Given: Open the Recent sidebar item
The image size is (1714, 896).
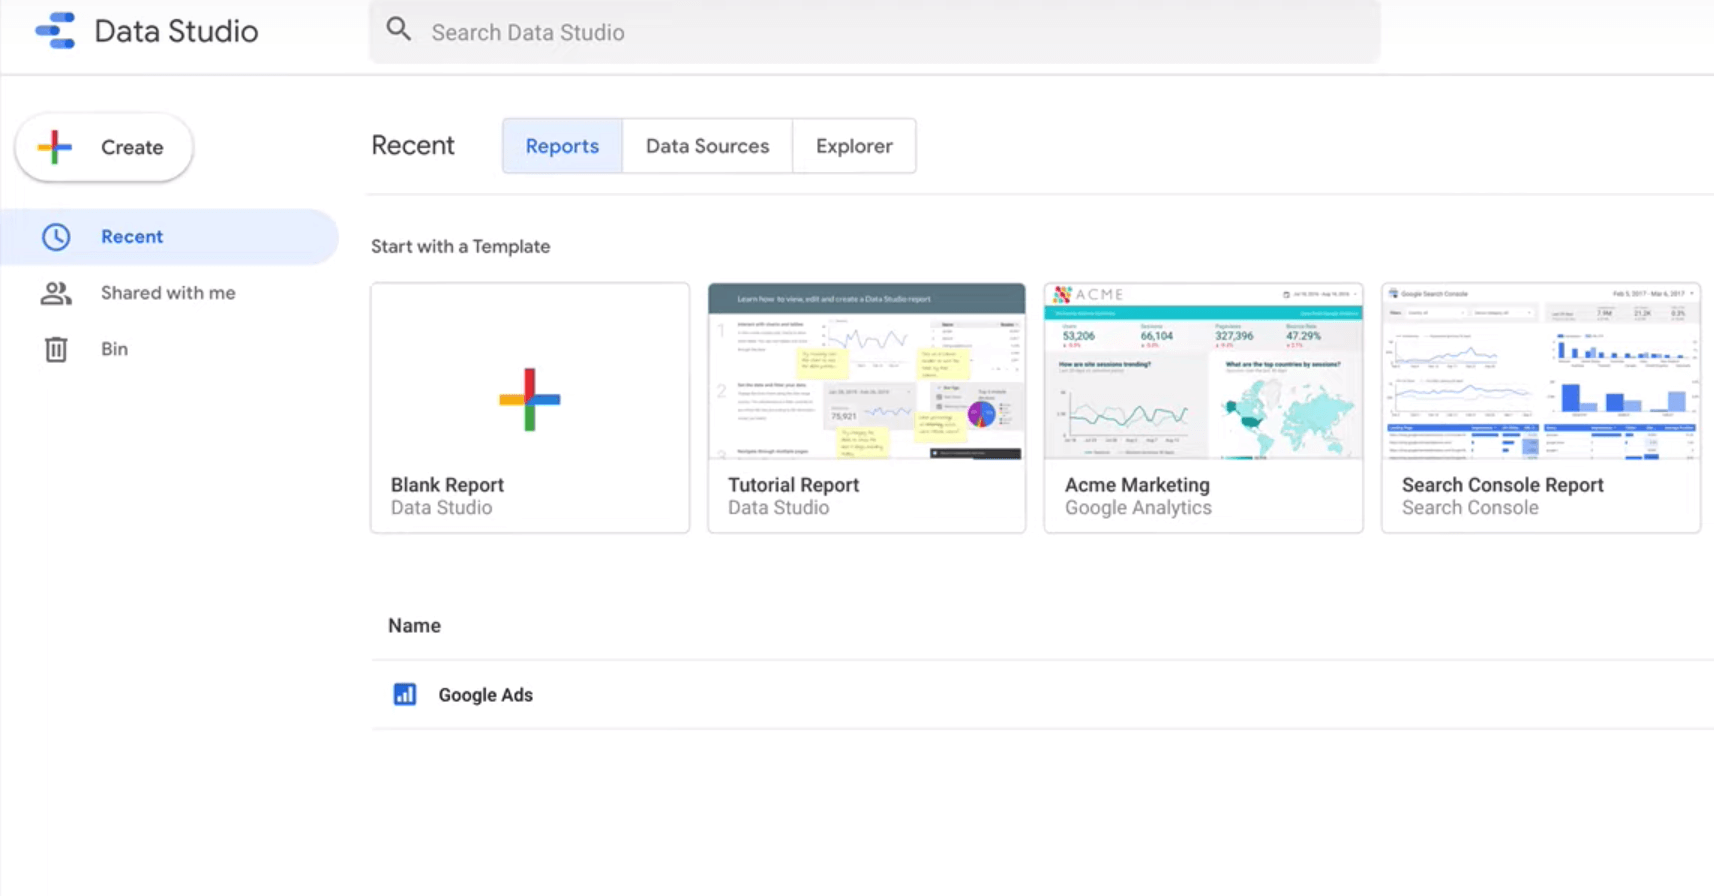Looking at the screenshot, I should [170, 237].
